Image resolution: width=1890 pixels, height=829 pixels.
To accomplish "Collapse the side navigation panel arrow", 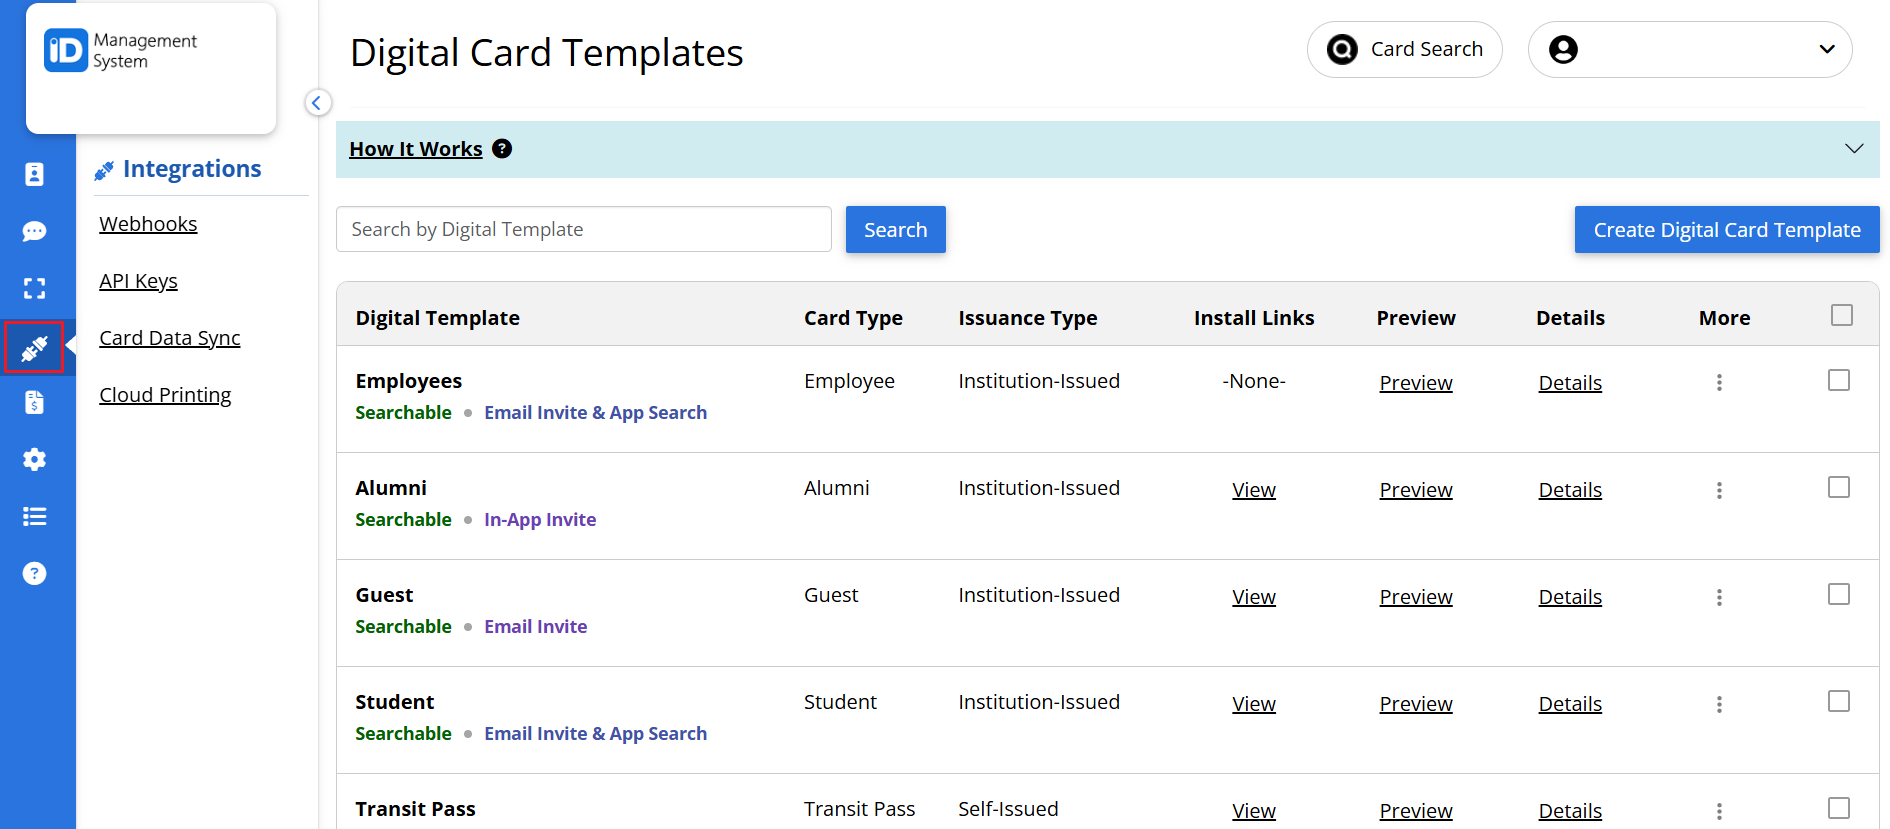I will (317, 102).
